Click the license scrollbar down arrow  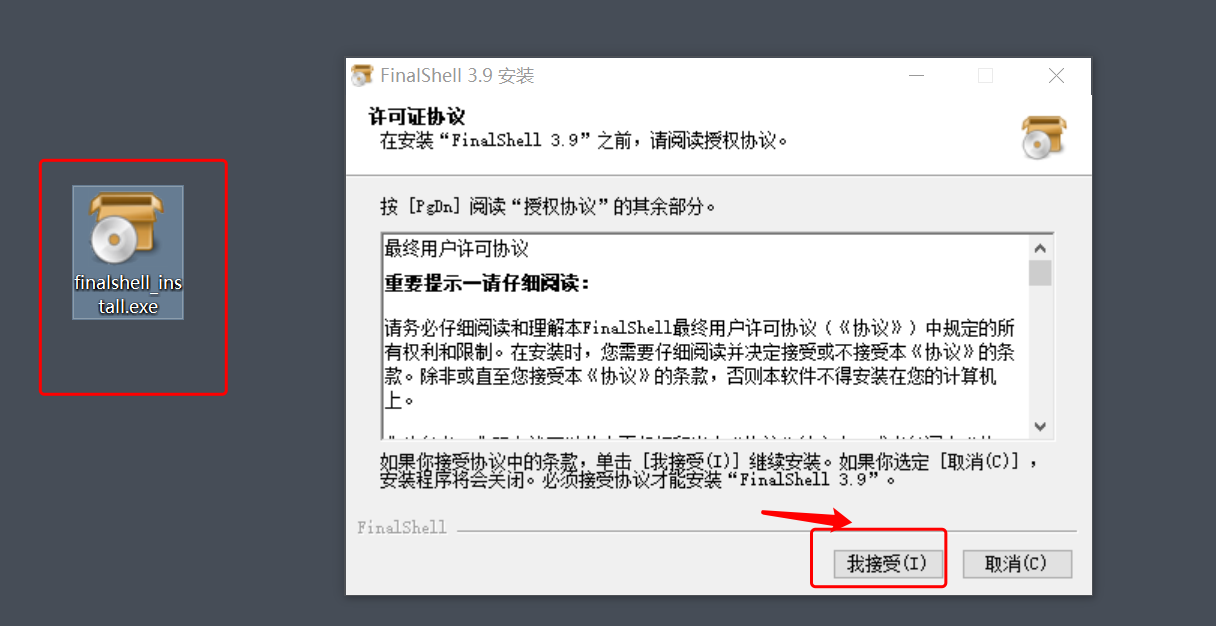click(x=1040, y=426)
